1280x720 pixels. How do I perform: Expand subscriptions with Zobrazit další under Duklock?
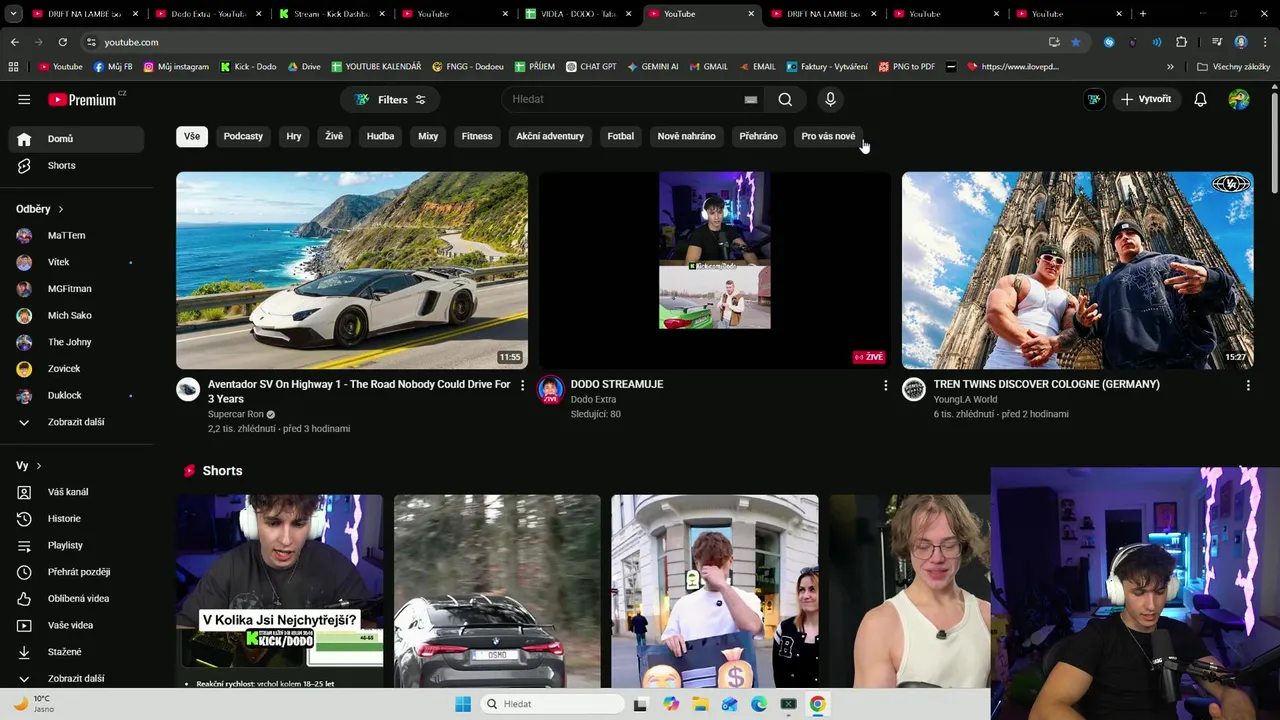[76, 422]
